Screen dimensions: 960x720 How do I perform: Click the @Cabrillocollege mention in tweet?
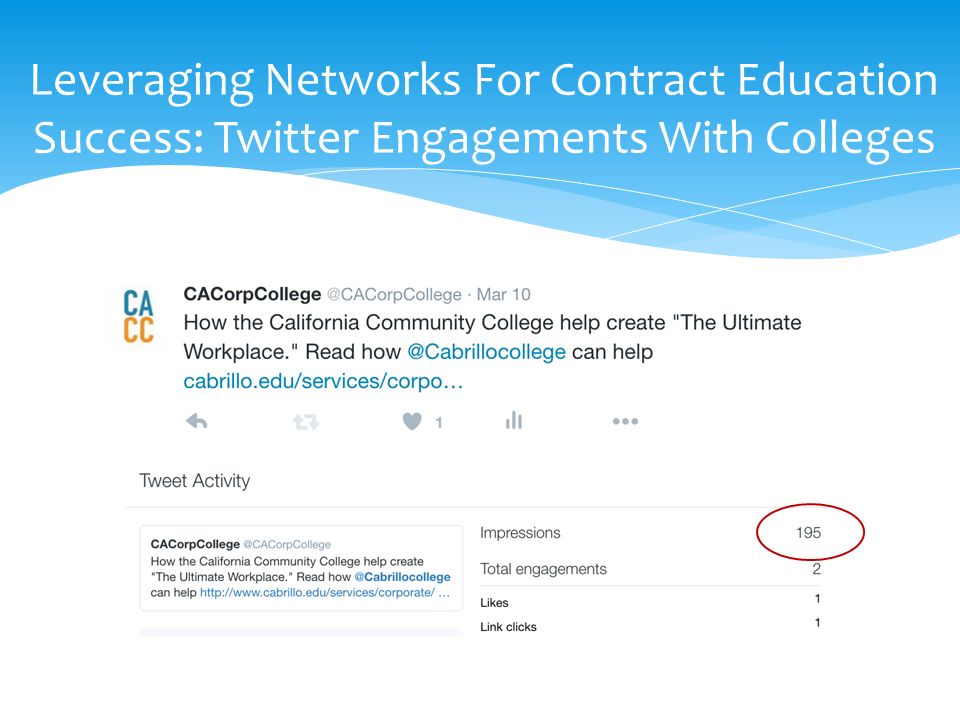click(486, 352)
